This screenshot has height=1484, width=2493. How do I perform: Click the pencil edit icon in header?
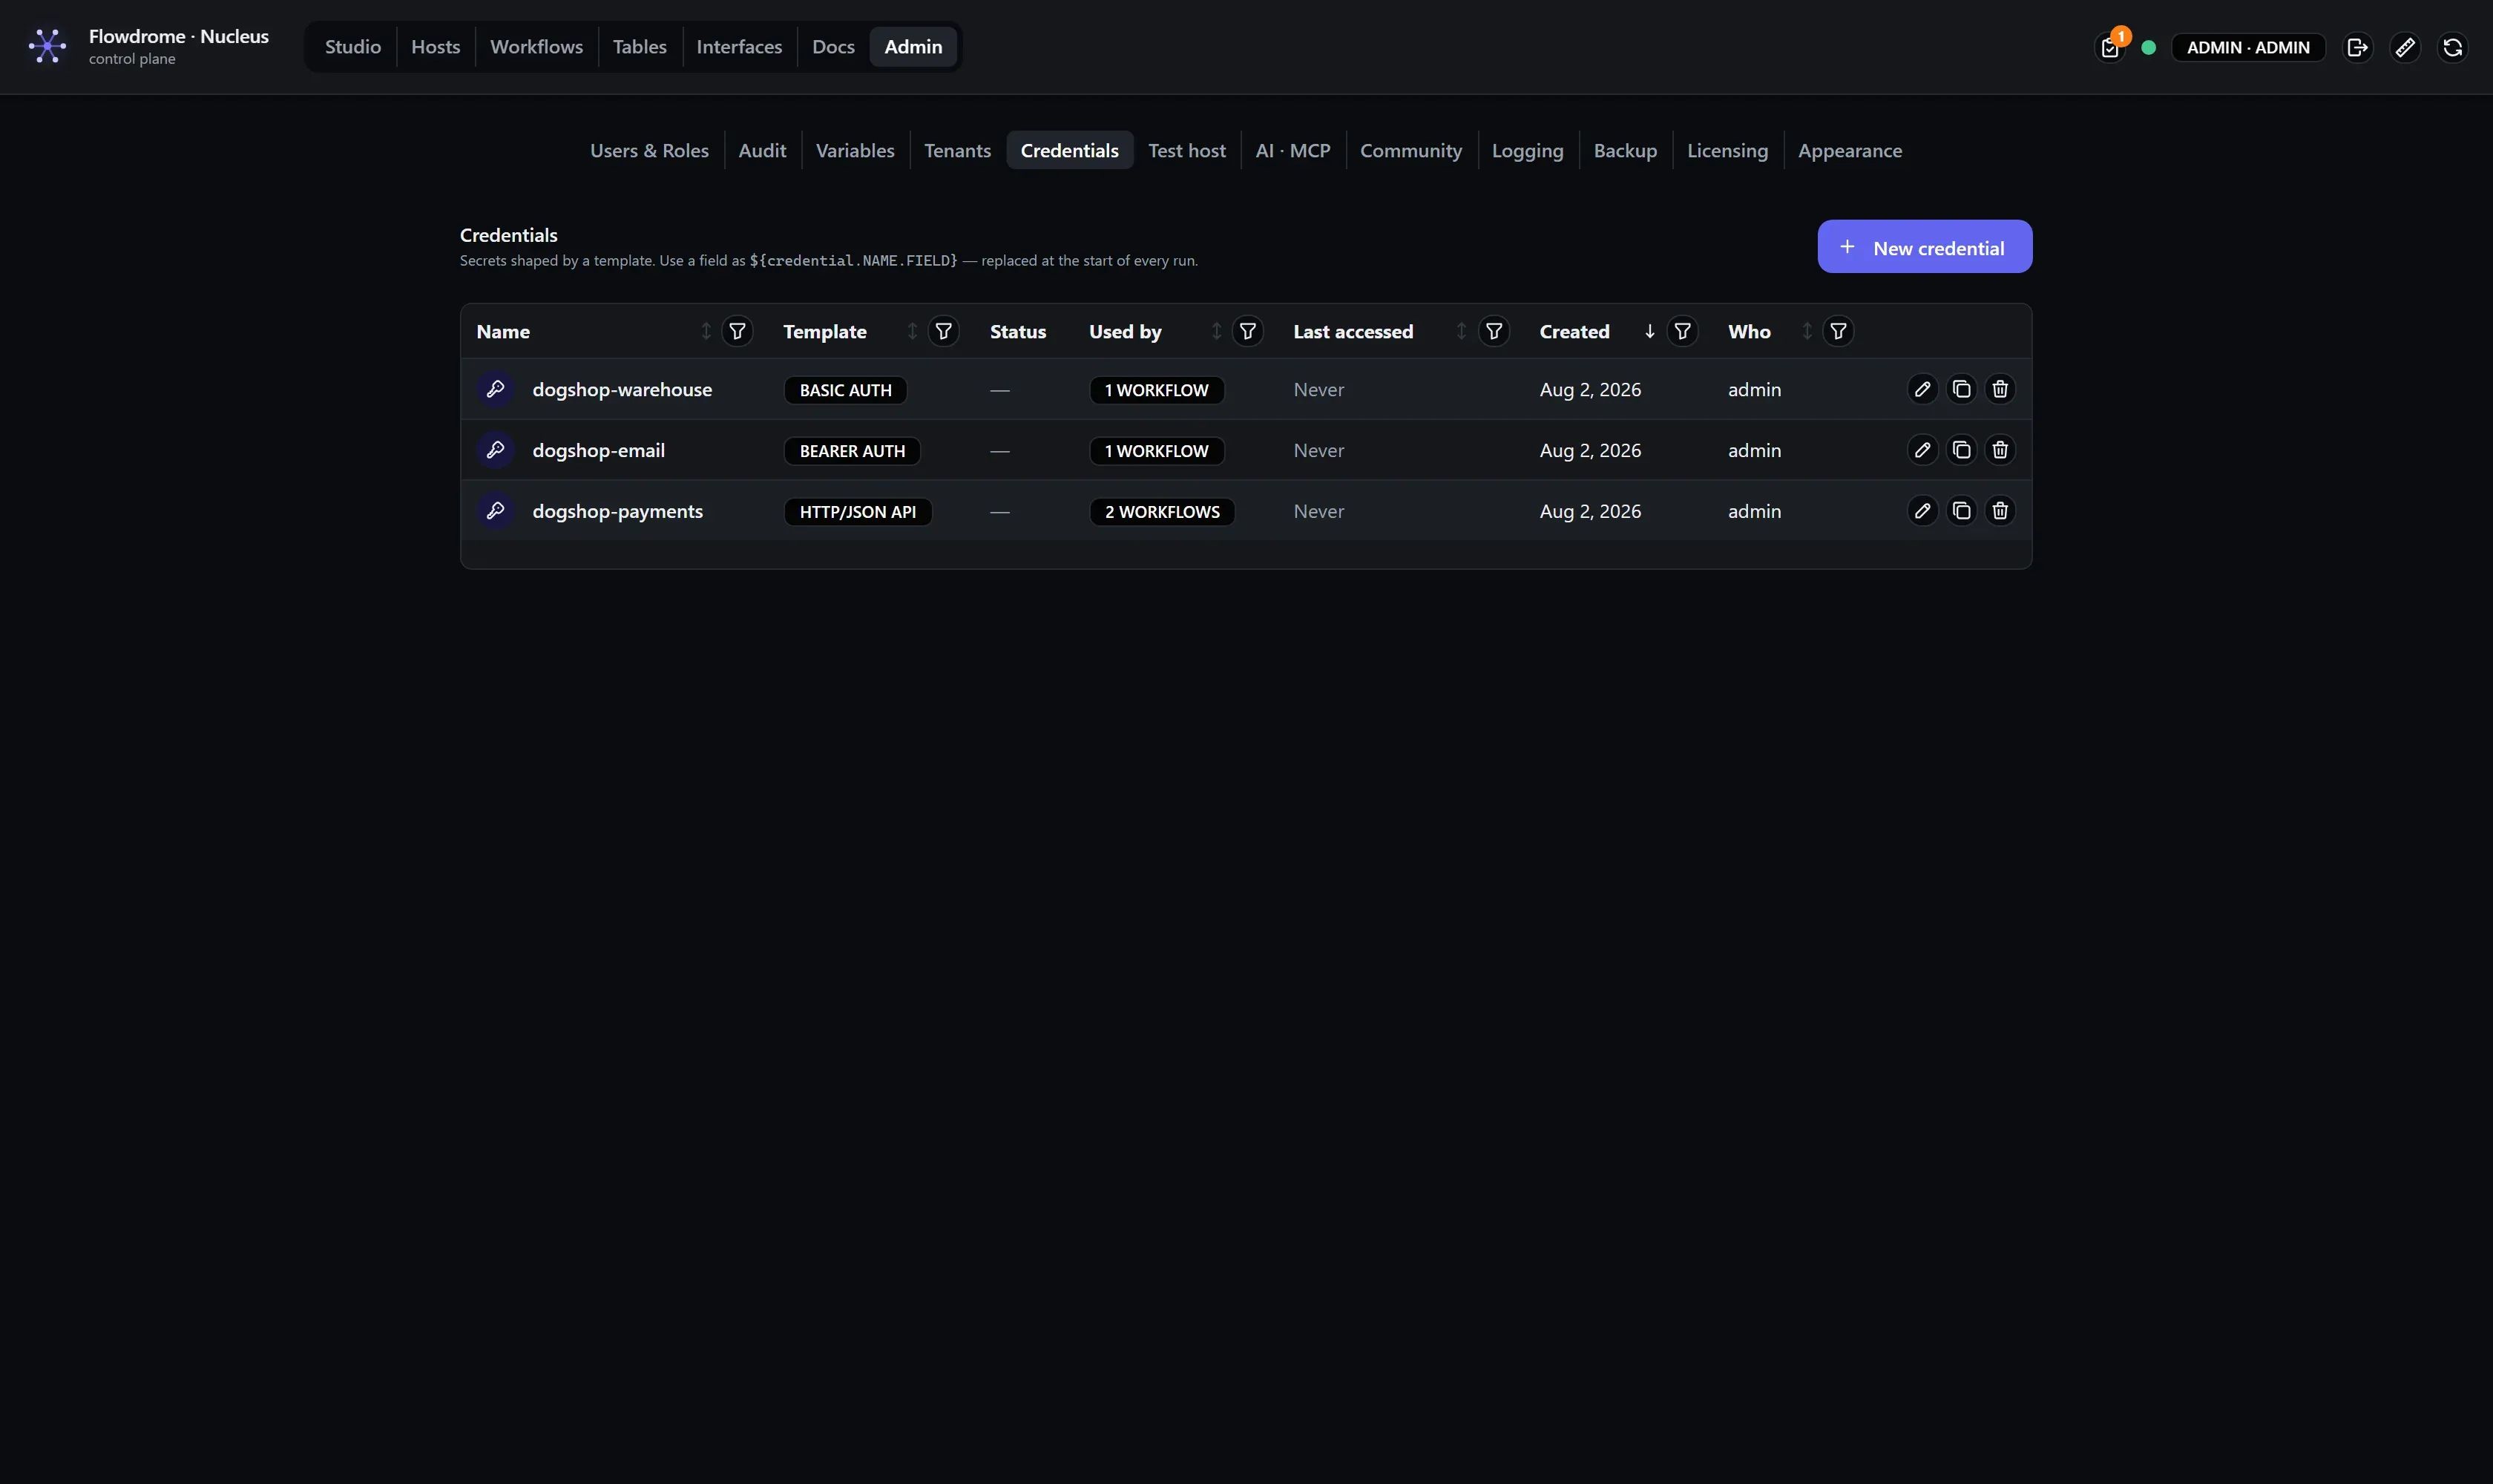tap(2405, 47)
